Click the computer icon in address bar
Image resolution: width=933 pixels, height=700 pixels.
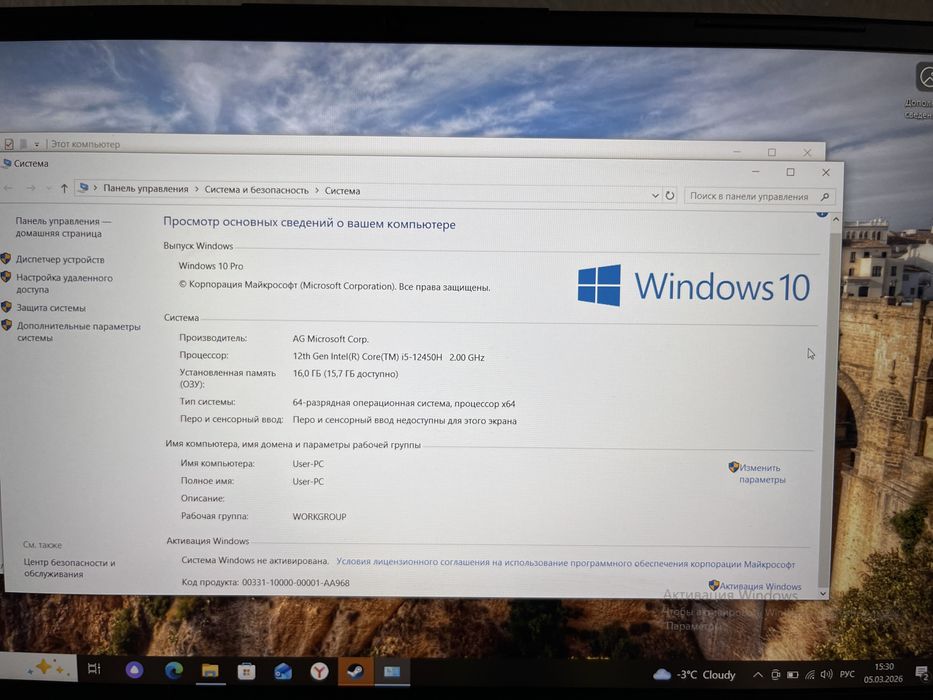[x=84, y=188]
